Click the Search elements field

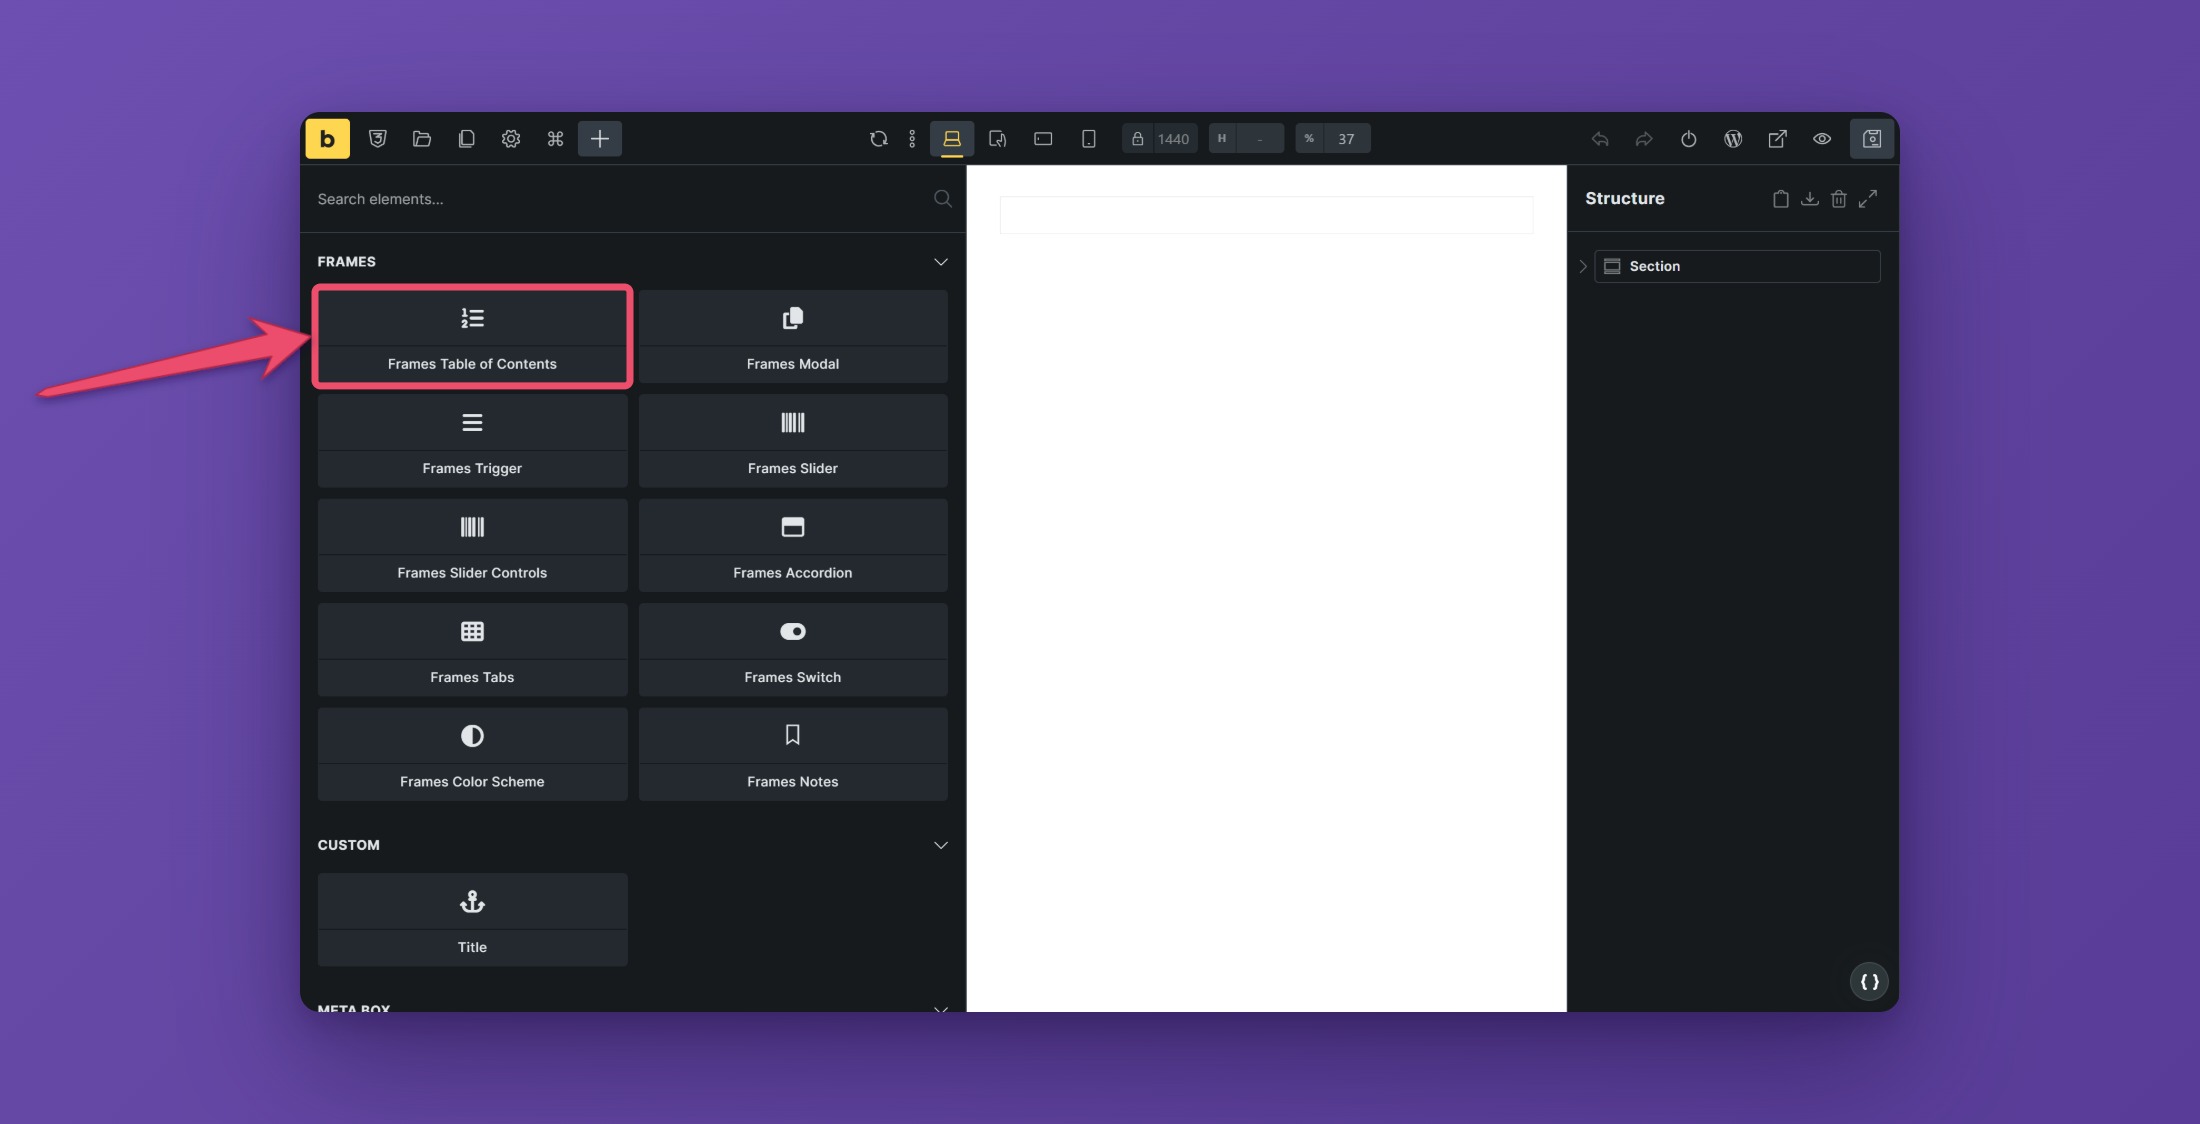point(633,199)
